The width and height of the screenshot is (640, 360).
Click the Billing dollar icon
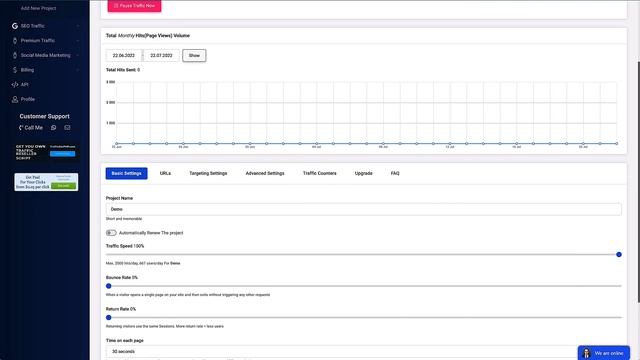click(15, 70)
